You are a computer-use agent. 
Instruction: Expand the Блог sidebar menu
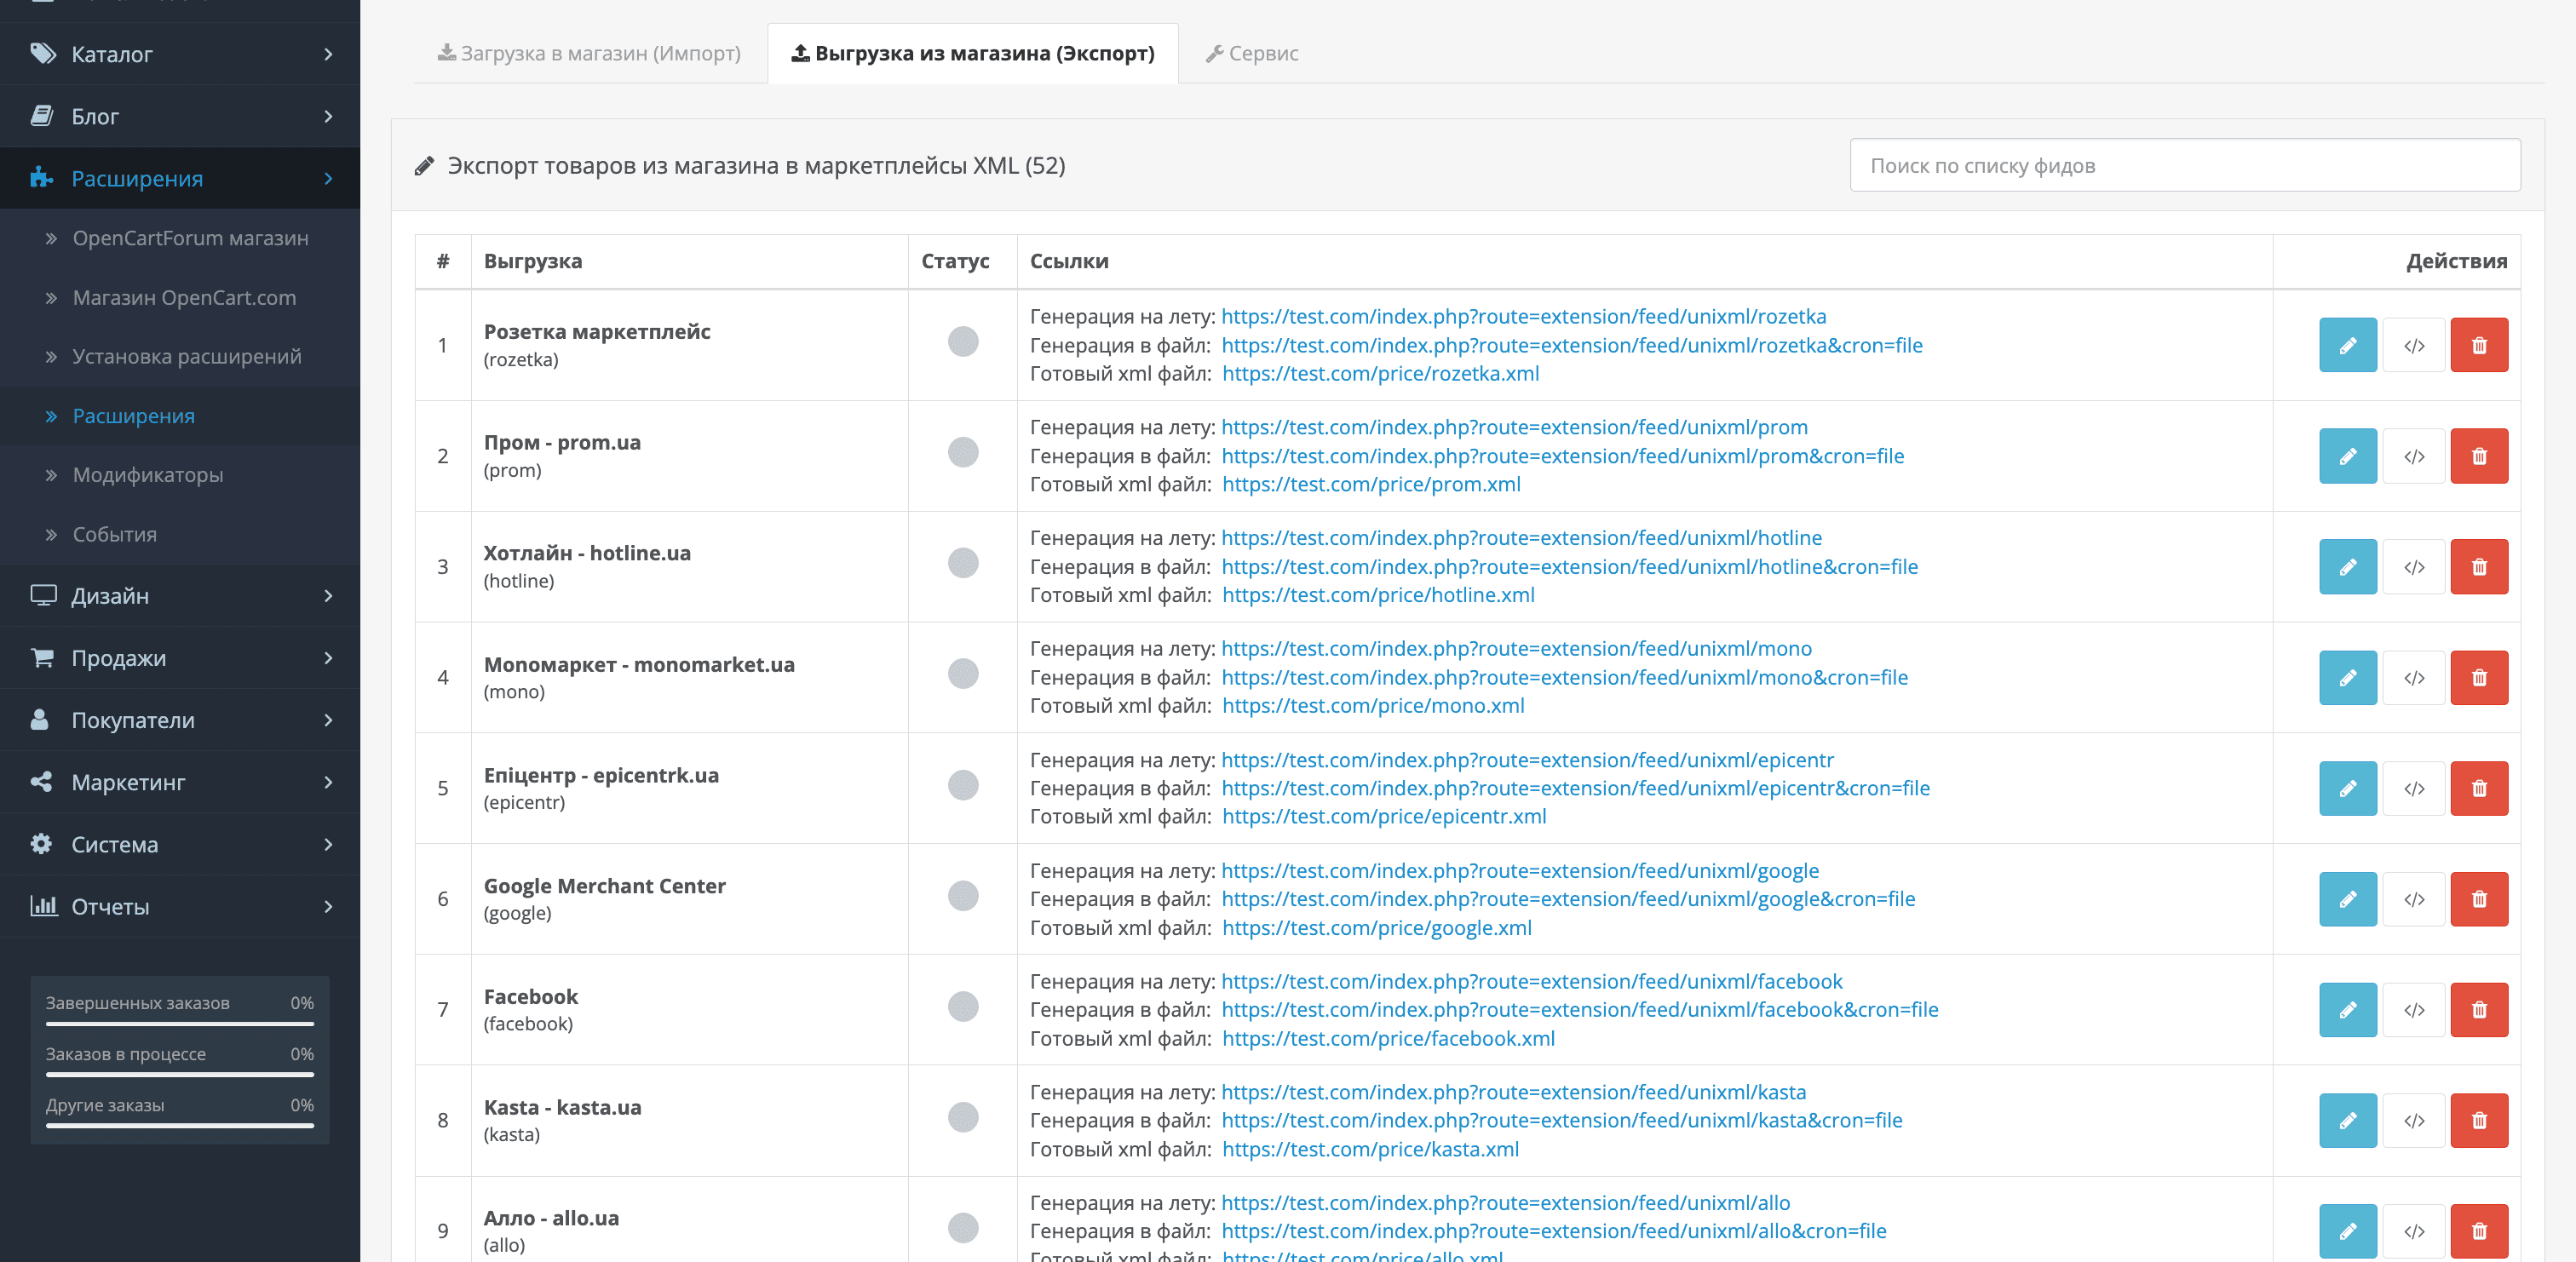pos(180,116)
